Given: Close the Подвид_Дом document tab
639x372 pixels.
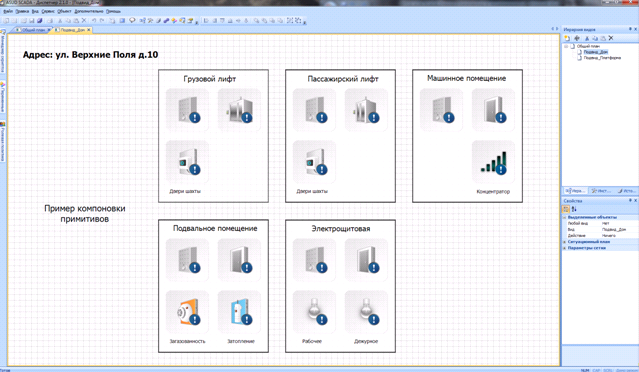Looking at the screenshot, I should pos(88,30).
